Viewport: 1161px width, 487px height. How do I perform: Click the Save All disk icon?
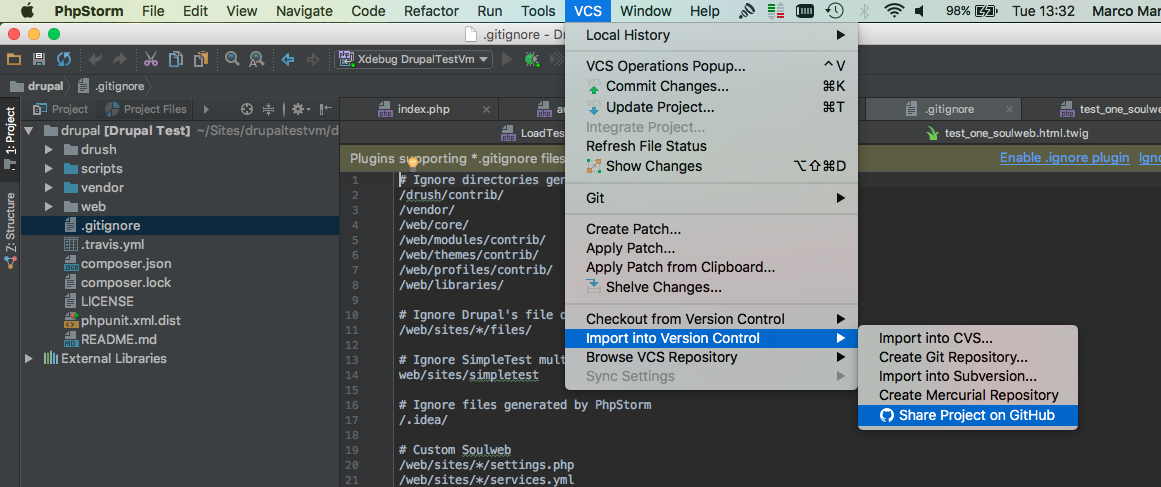pos(39,59)
